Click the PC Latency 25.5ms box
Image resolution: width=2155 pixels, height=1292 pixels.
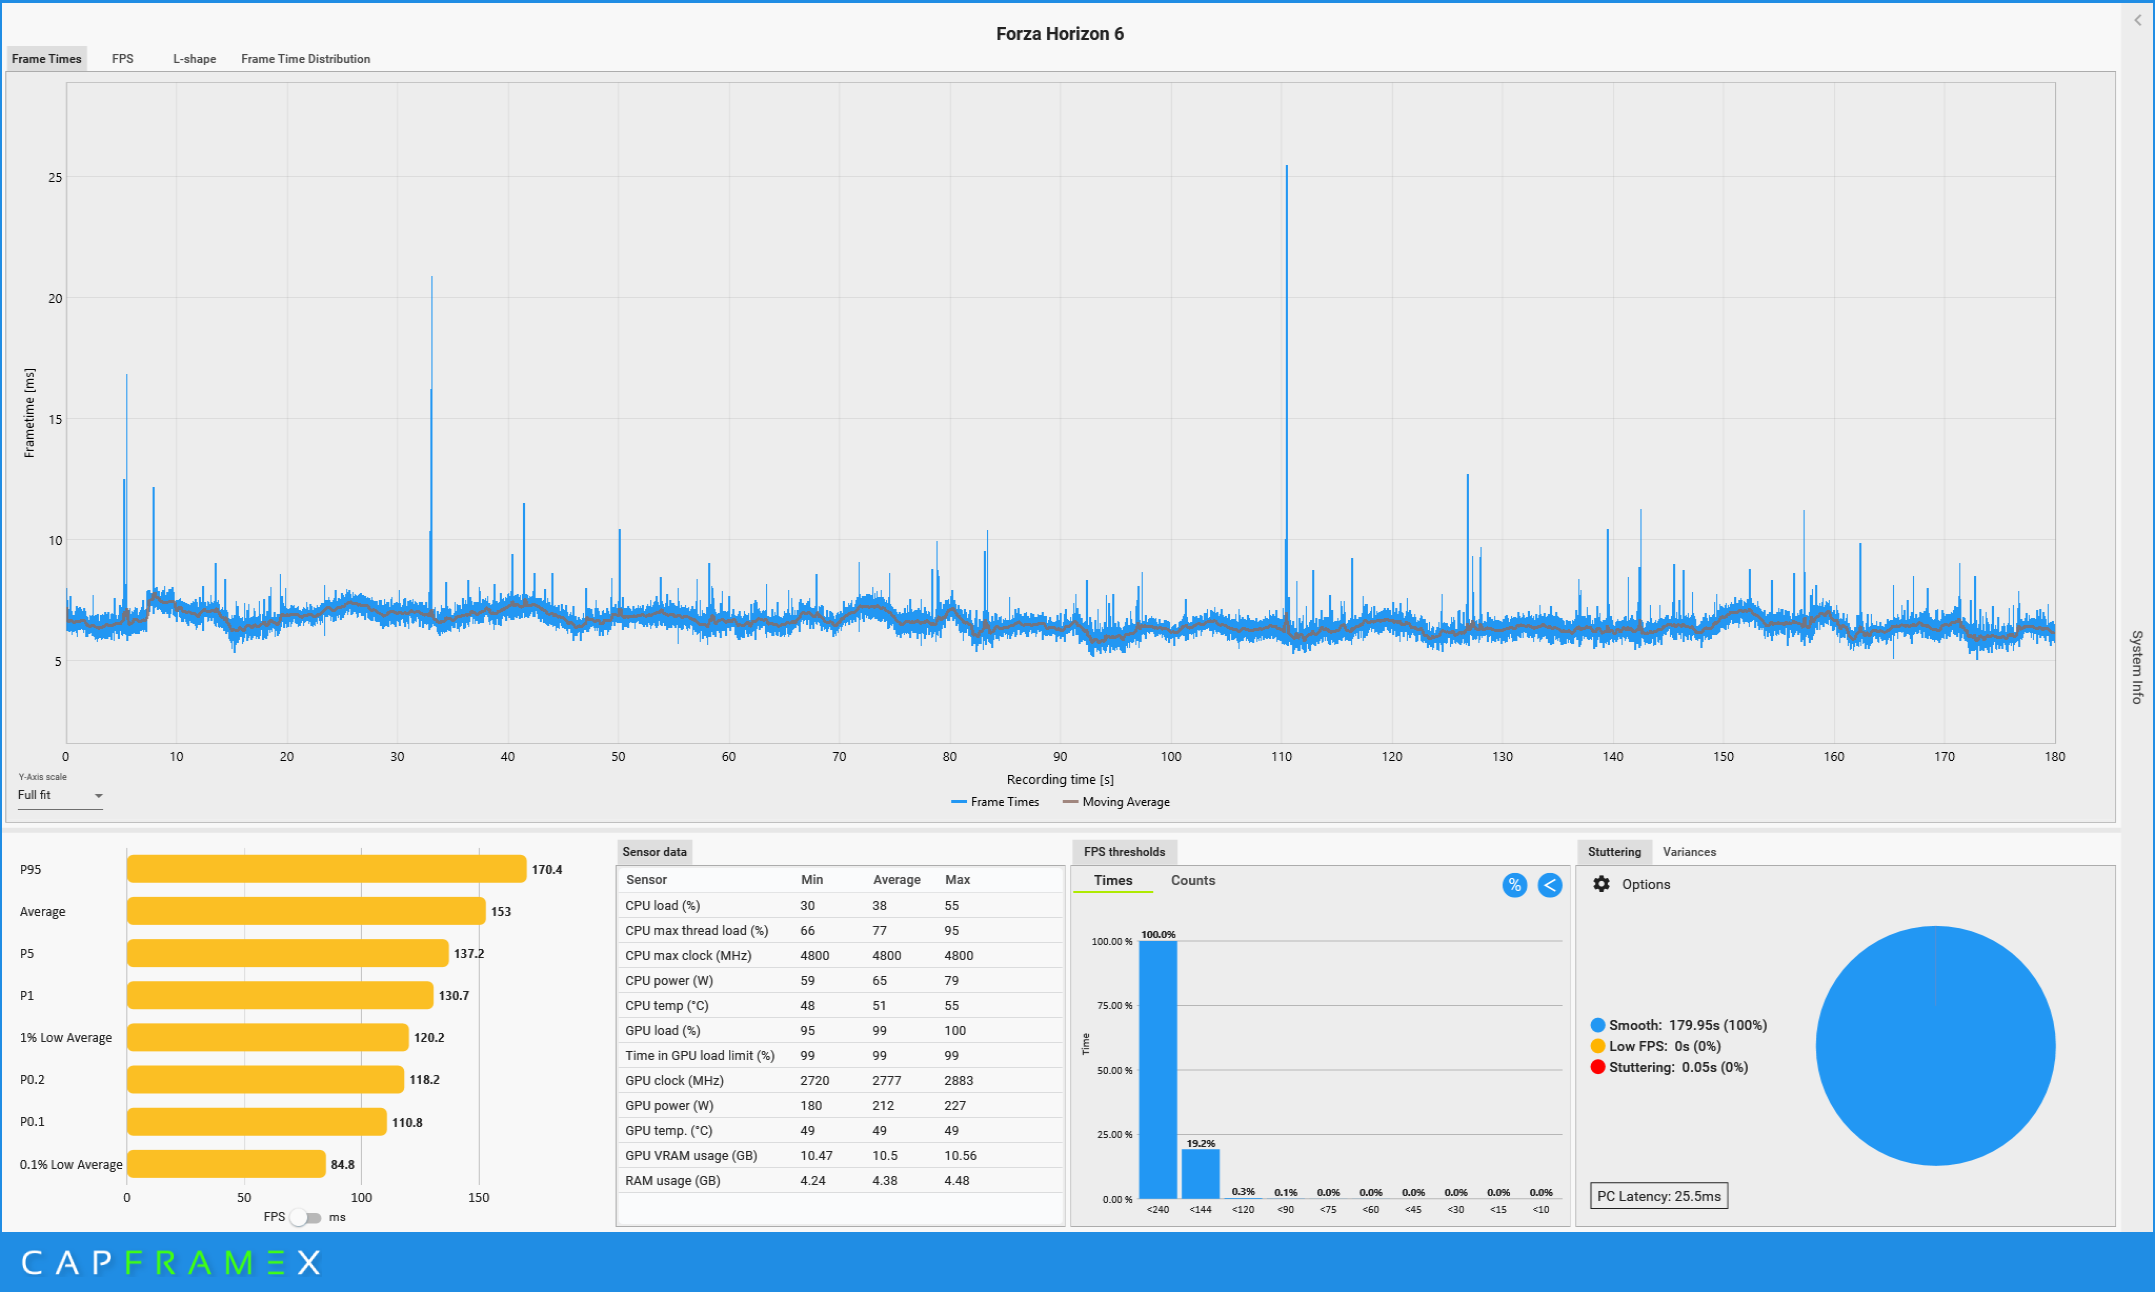[1659, 1196]
